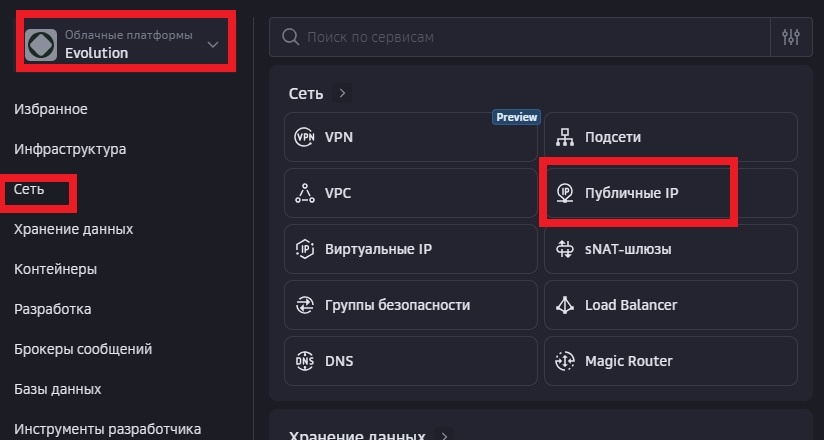Select Разработка in the sidebar
Screen dimensions: 824x440
[53, 309]
